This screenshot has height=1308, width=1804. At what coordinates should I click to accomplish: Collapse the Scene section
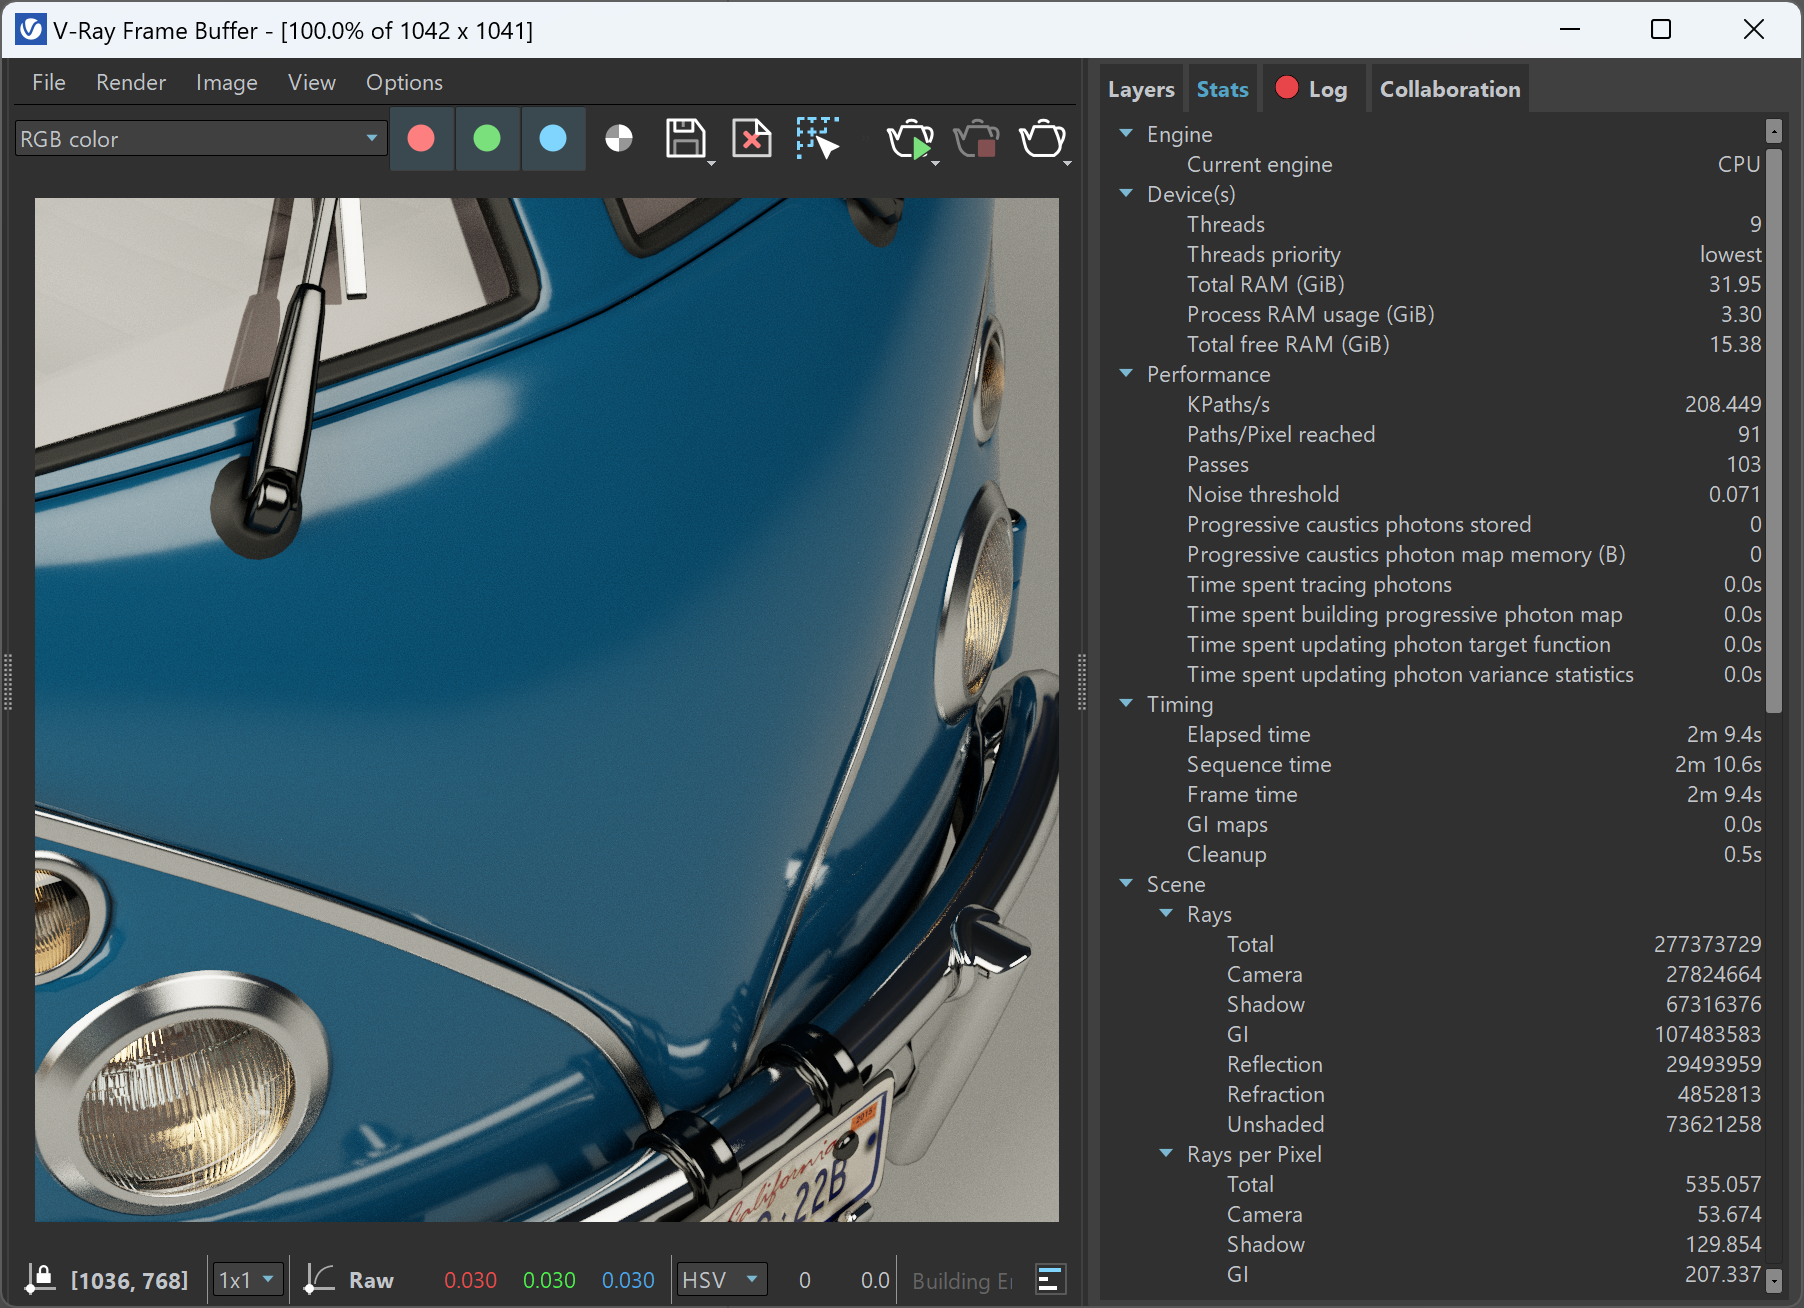[x=1126, y=883]
